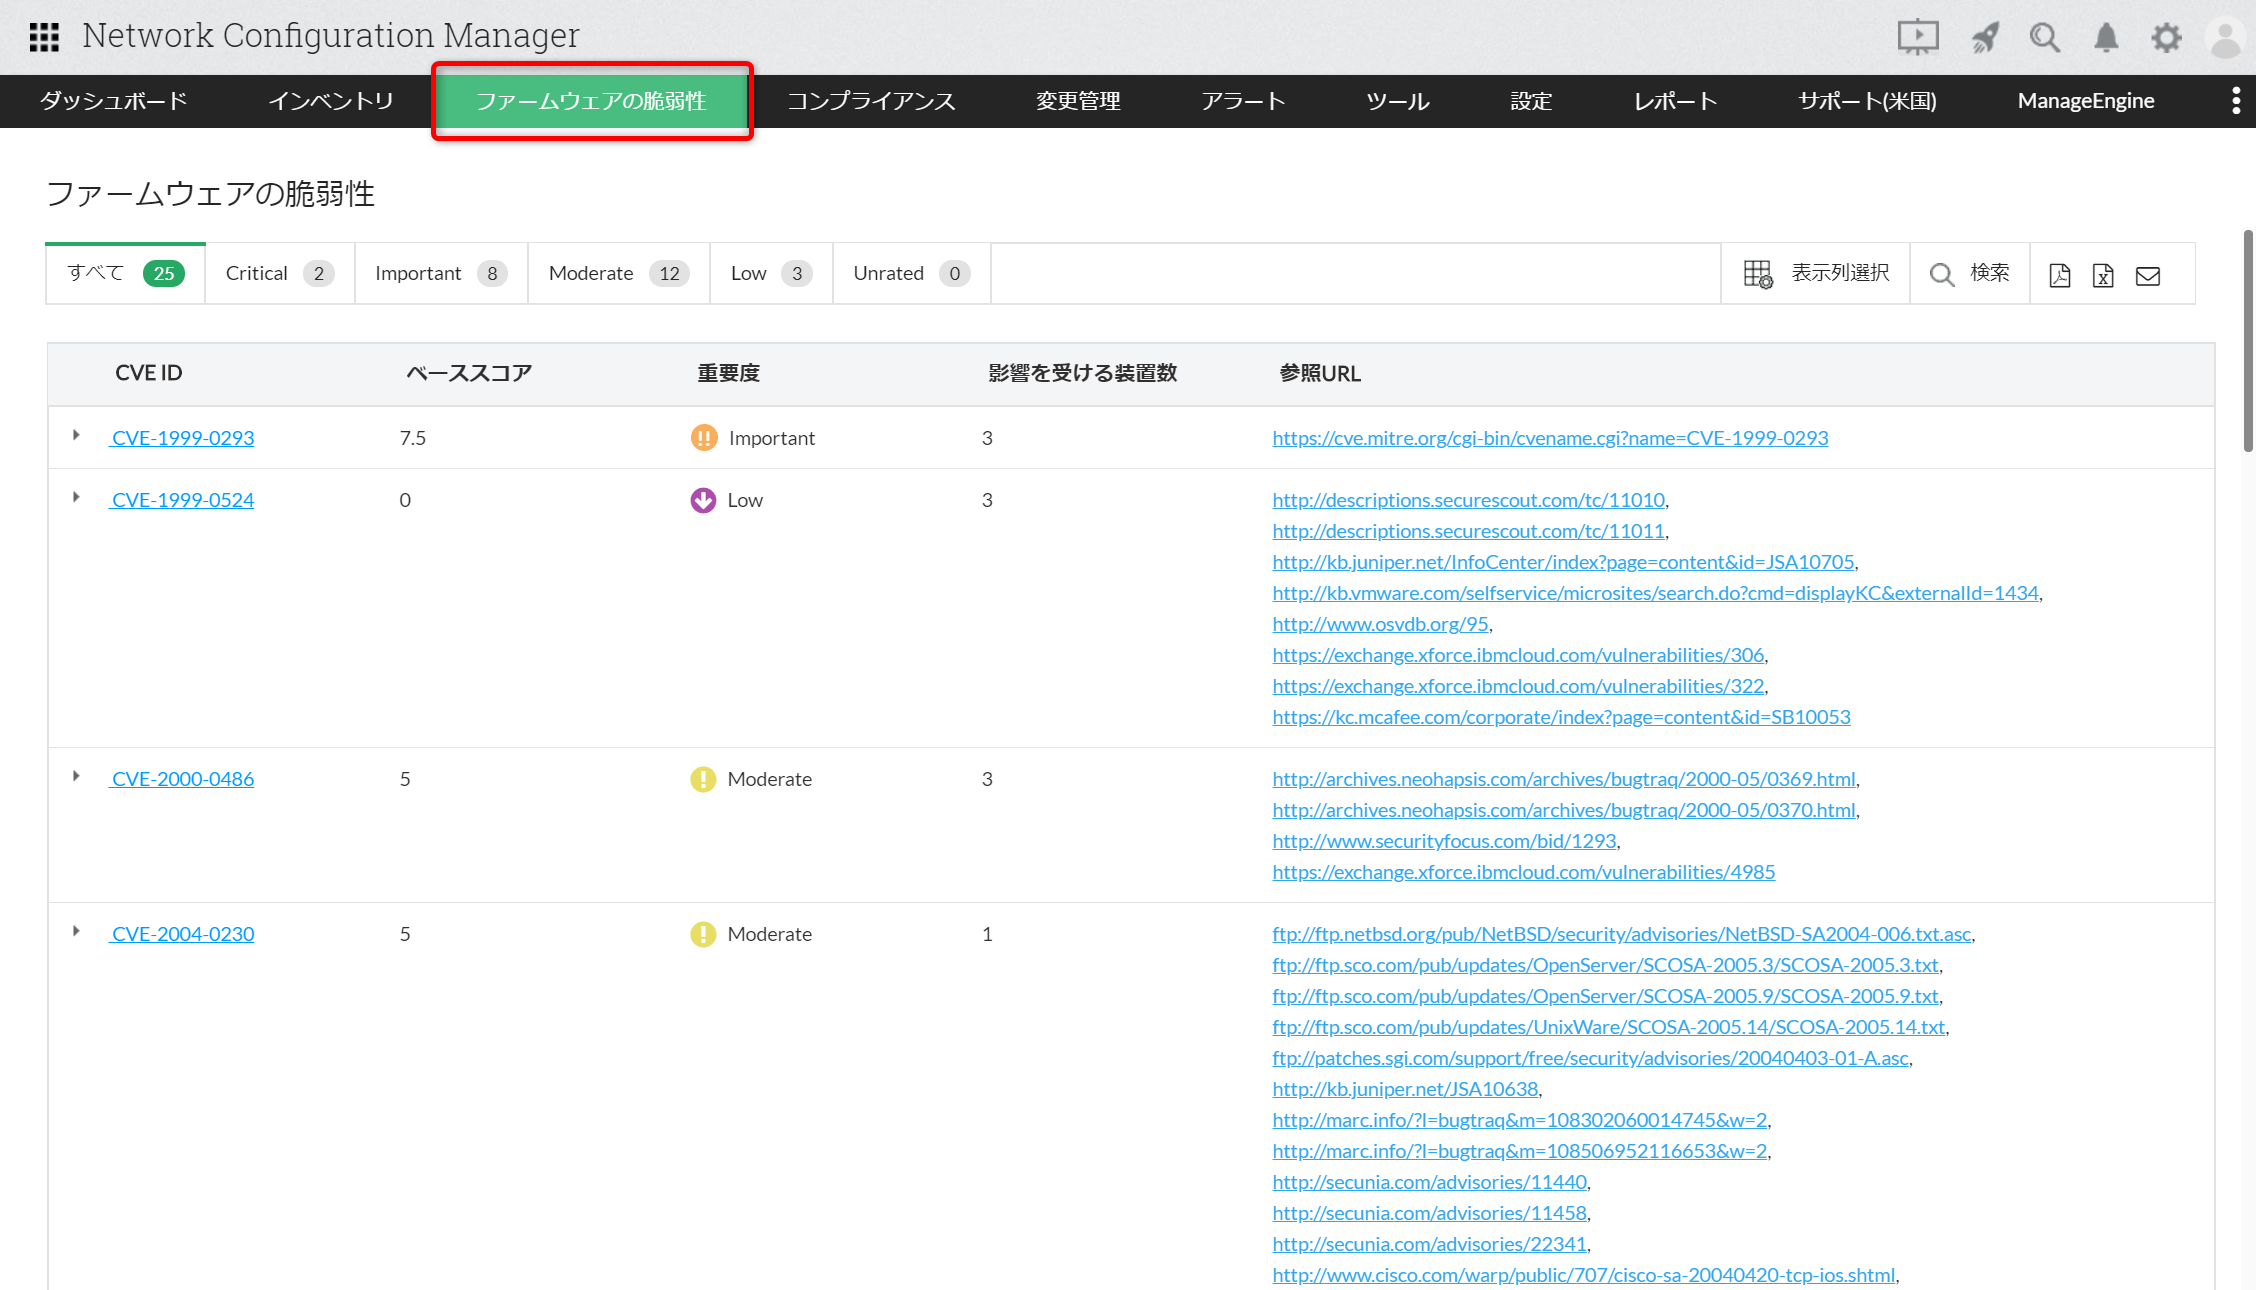Expand the CVE-2004-0230 row
Viewport: 2256px width, 1290px height.
[x=76, y=932]
